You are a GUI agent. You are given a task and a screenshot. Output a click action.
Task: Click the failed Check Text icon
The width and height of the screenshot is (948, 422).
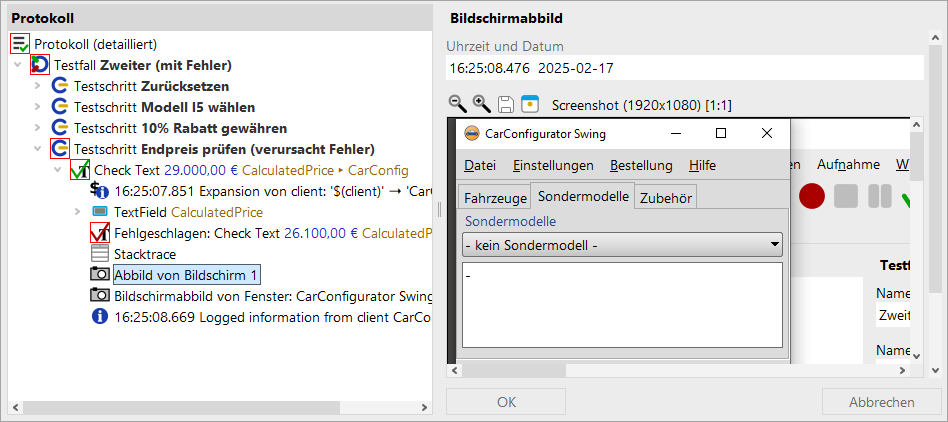click(x=100, y=233)
